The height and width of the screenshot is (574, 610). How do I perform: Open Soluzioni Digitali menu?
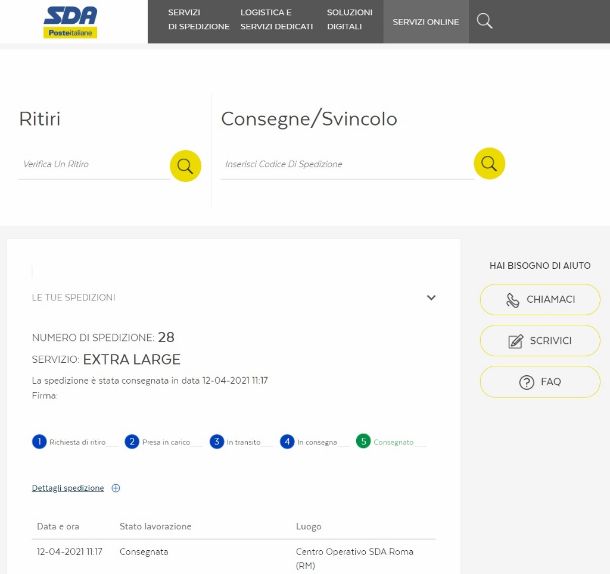(x=350, y=19)
